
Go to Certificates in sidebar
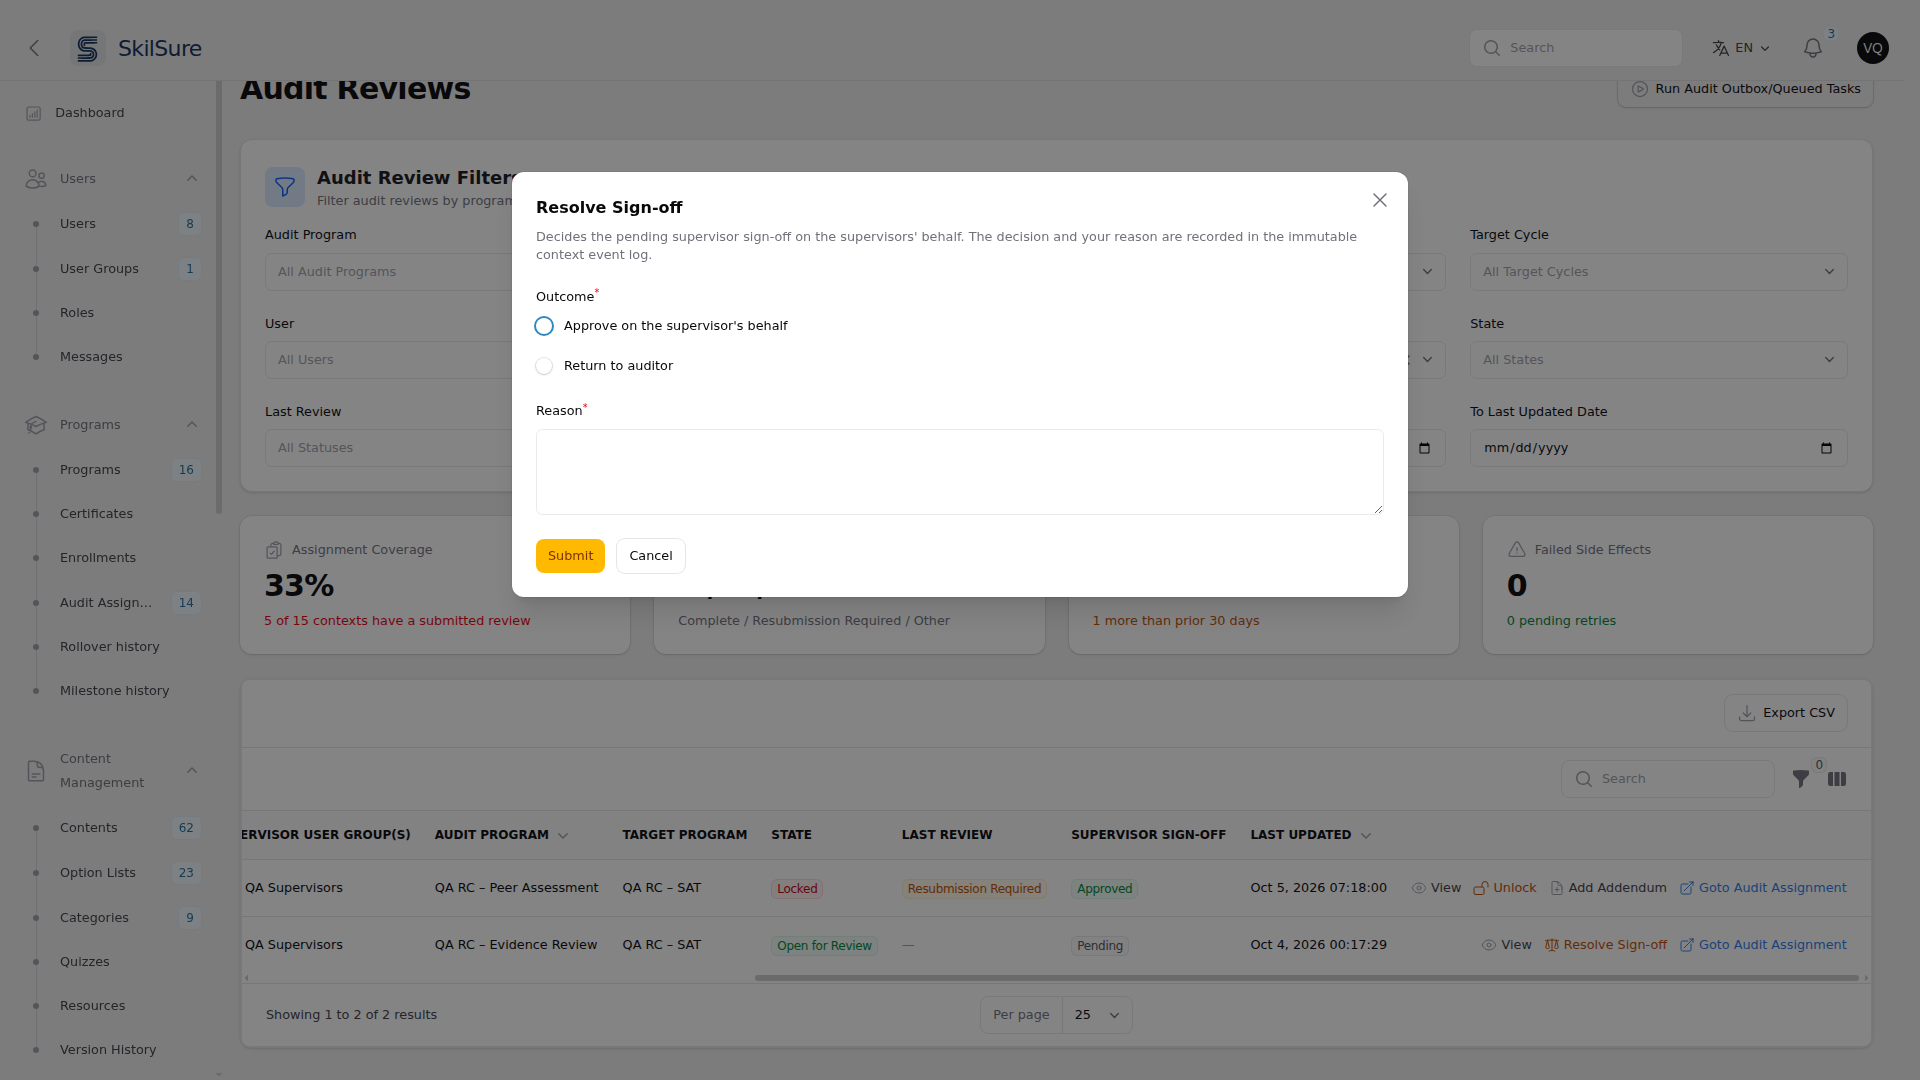(x=96, y=514)
